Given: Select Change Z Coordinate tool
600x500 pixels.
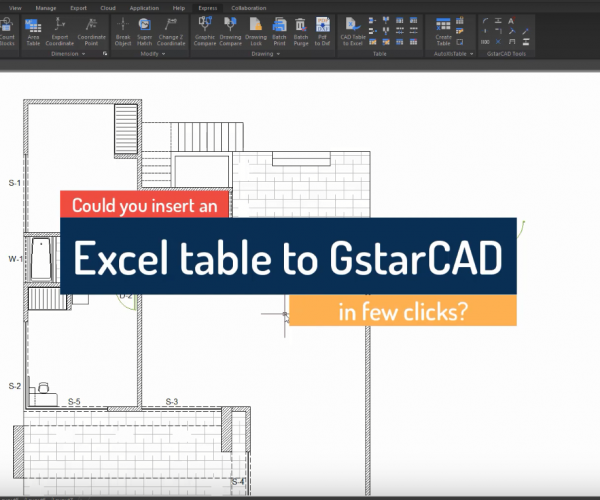Looking at the screenshot, I should (171, 32).
